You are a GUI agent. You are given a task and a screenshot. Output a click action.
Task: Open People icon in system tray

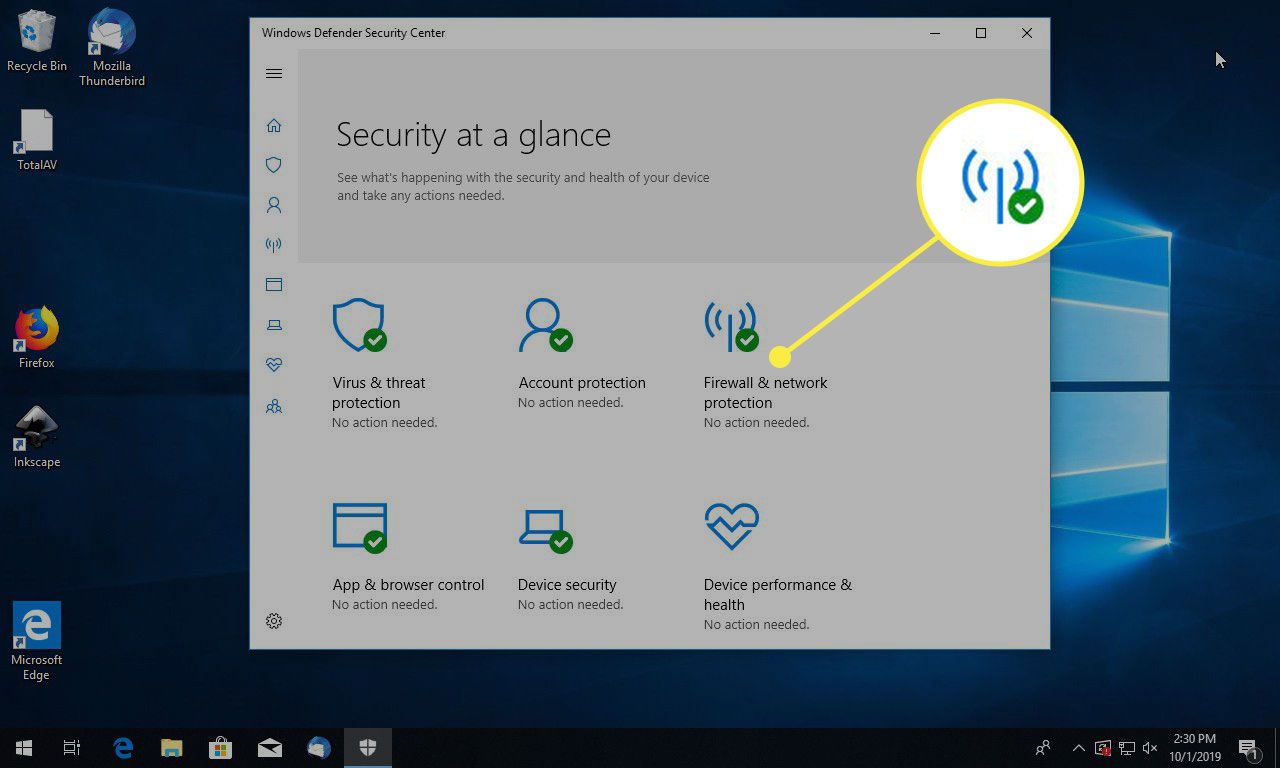tap(1043, 748)
